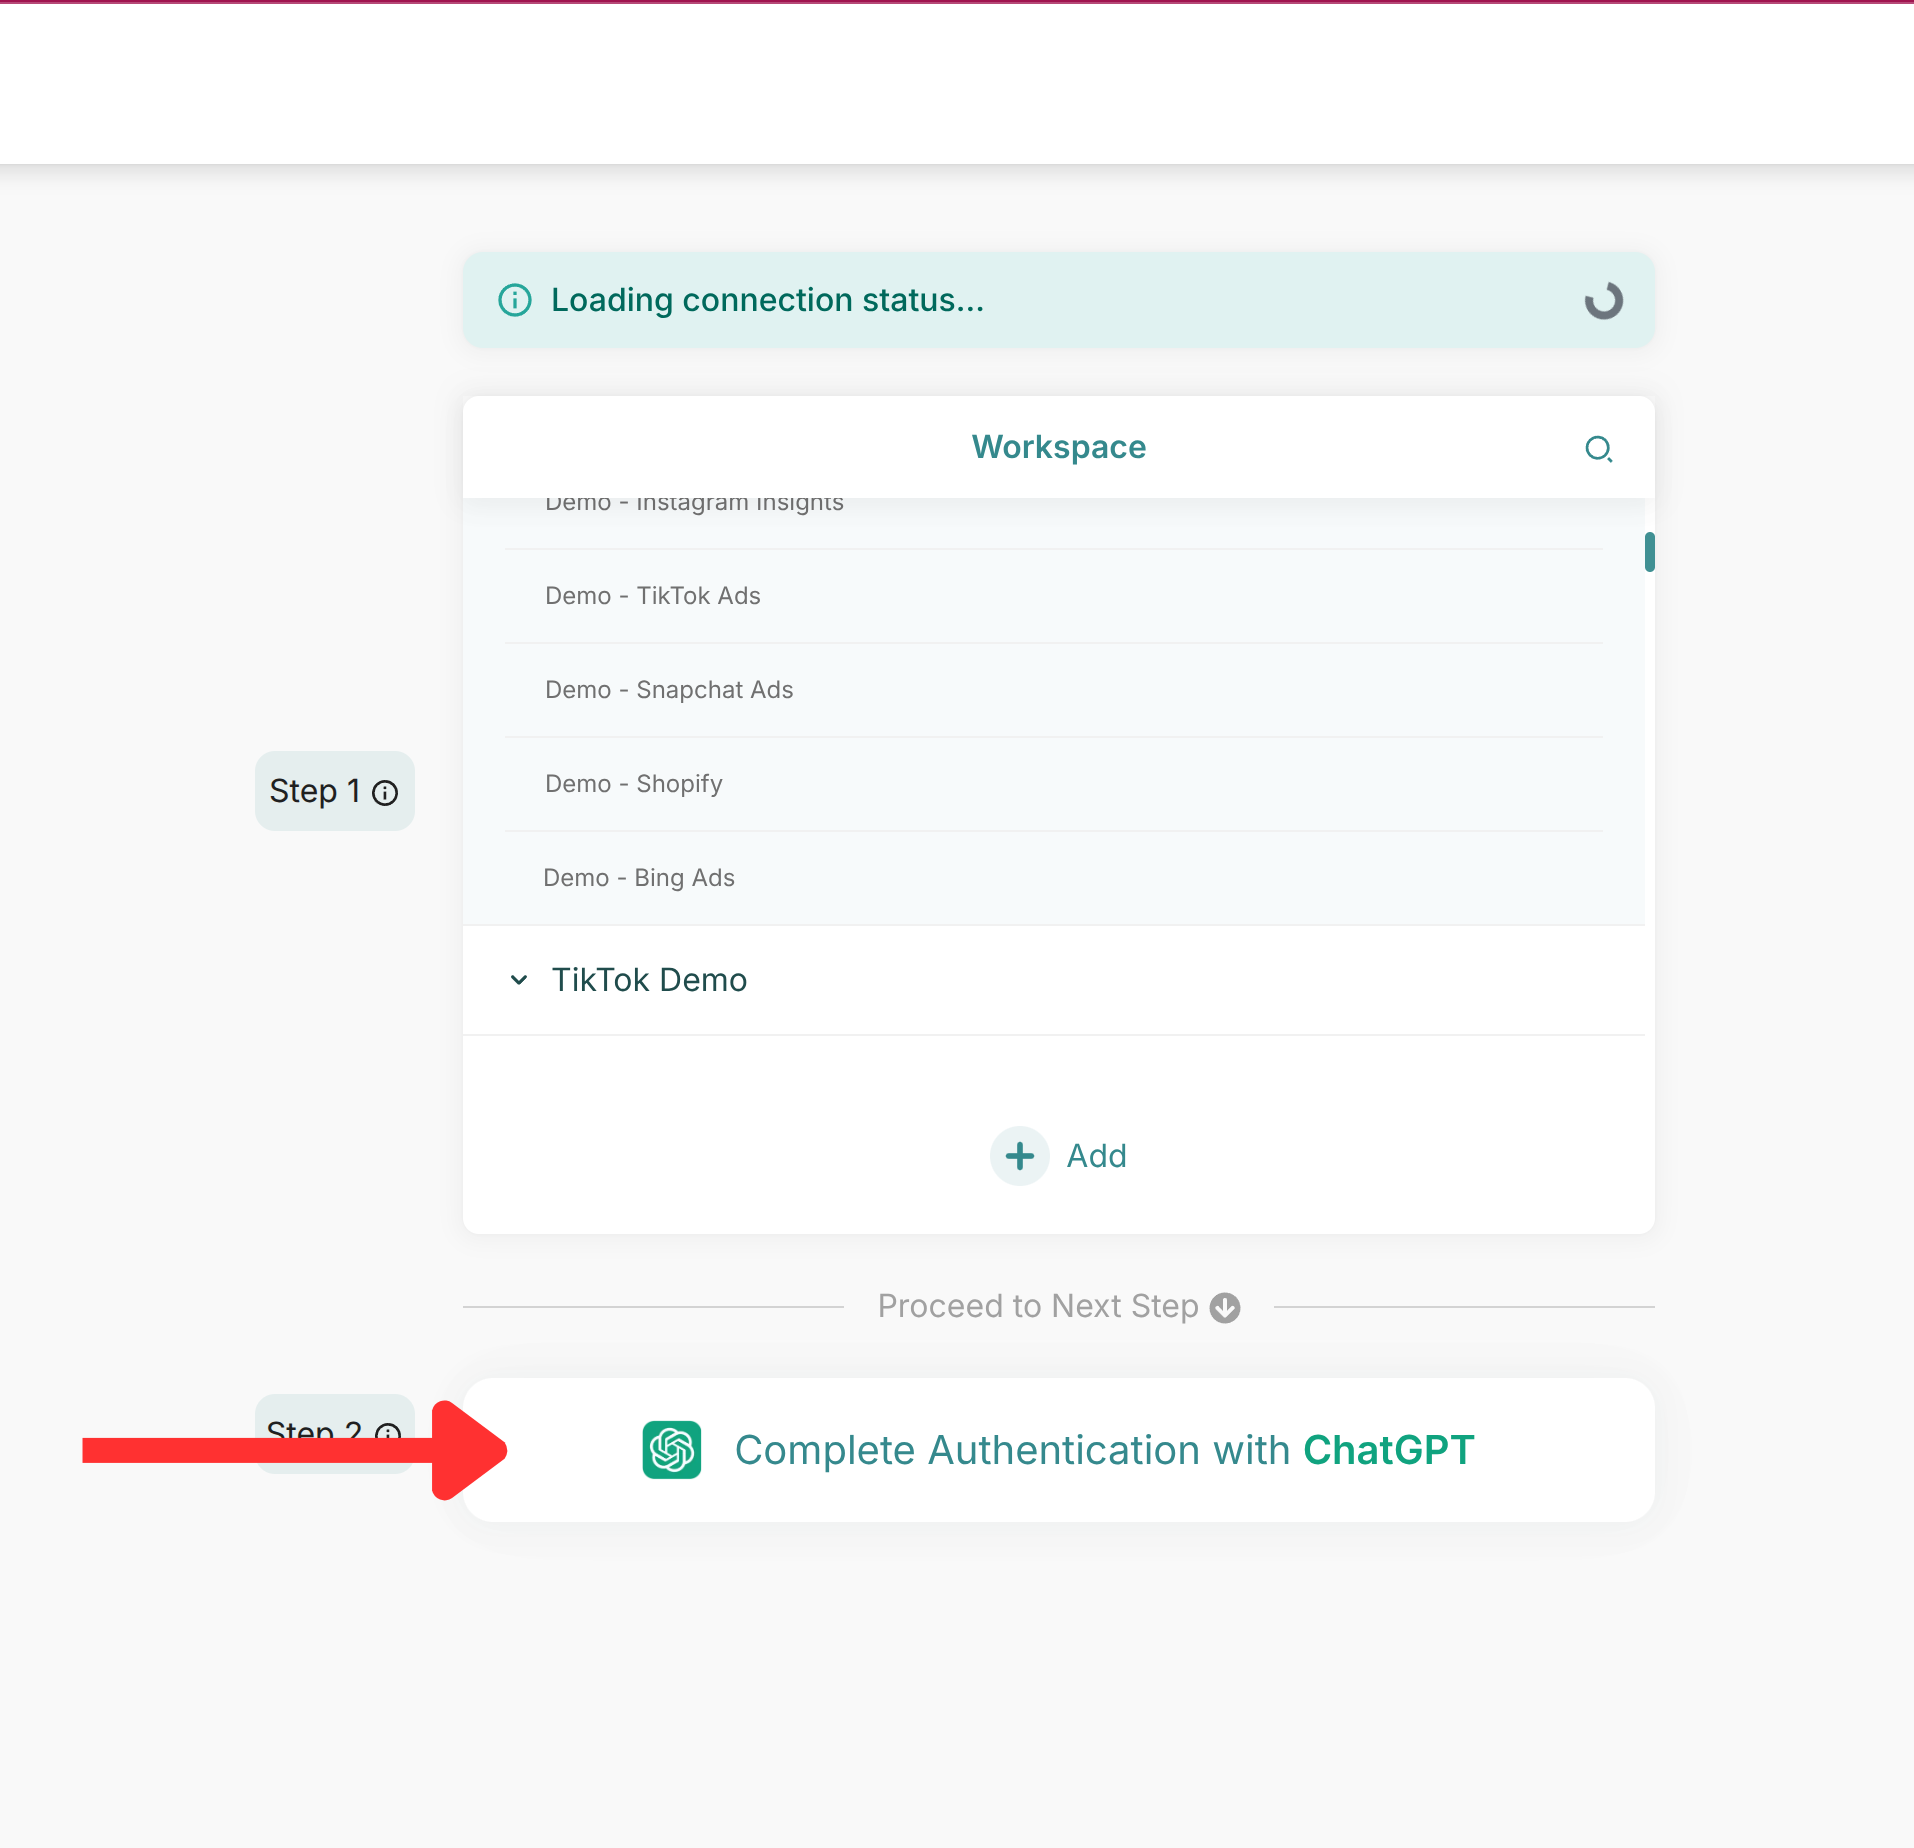Click the ChatGPT logo icon
Image resolution: width=1914 pixels, height=1848 pixels.
[x=672, y=1450]
